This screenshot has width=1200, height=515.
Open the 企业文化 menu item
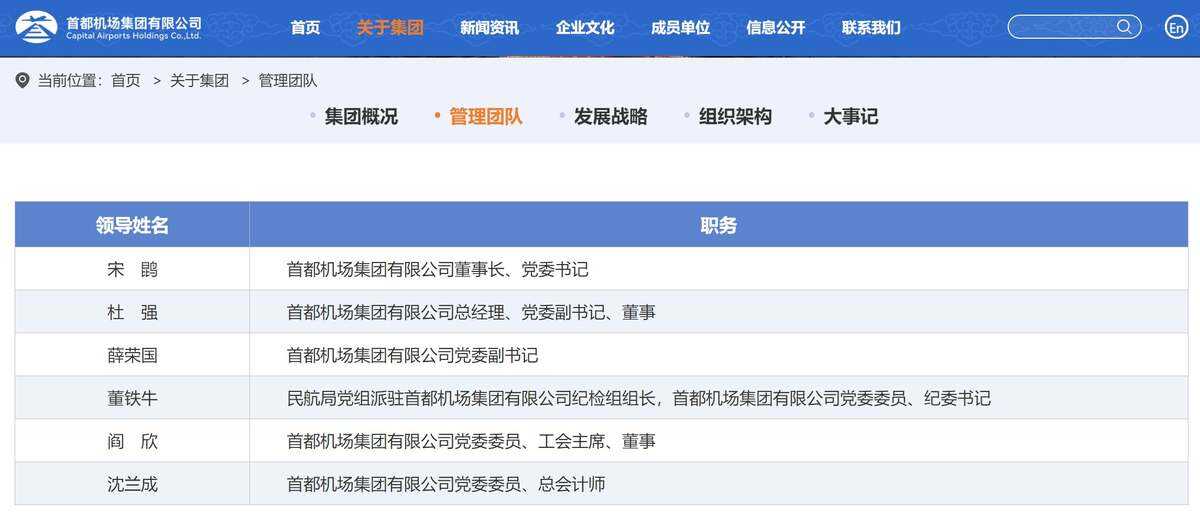(x=585, y=28)
